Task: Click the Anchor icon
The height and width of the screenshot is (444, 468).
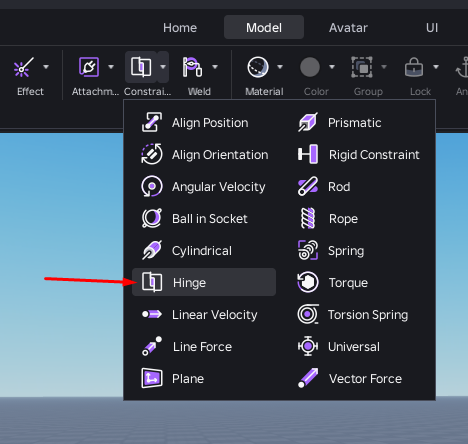Action: 462,67
